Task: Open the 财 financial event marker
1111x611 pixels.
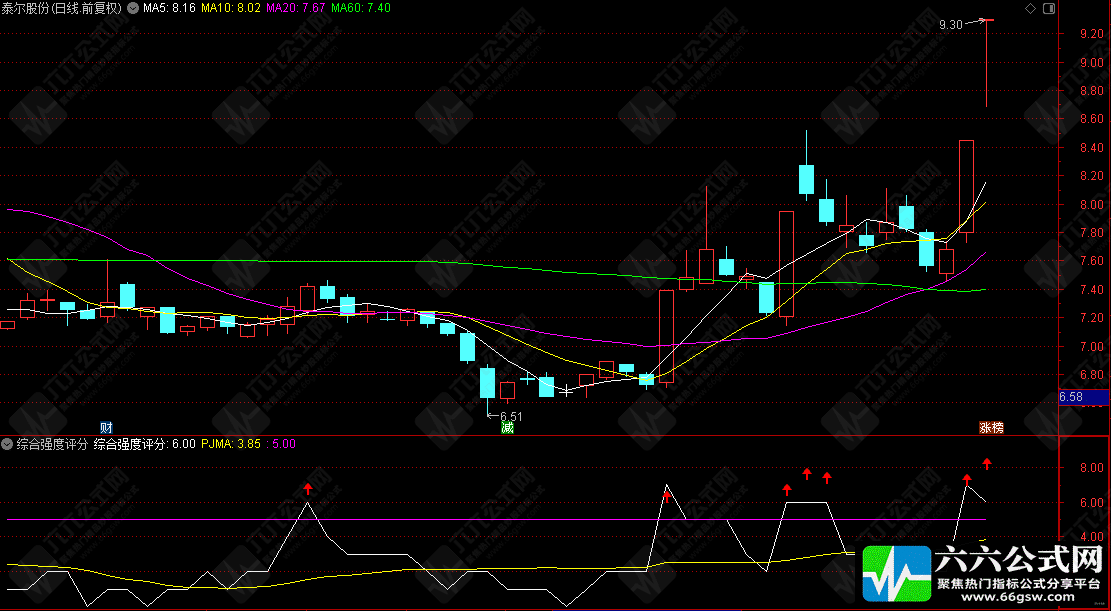Action: click(106, 427)
